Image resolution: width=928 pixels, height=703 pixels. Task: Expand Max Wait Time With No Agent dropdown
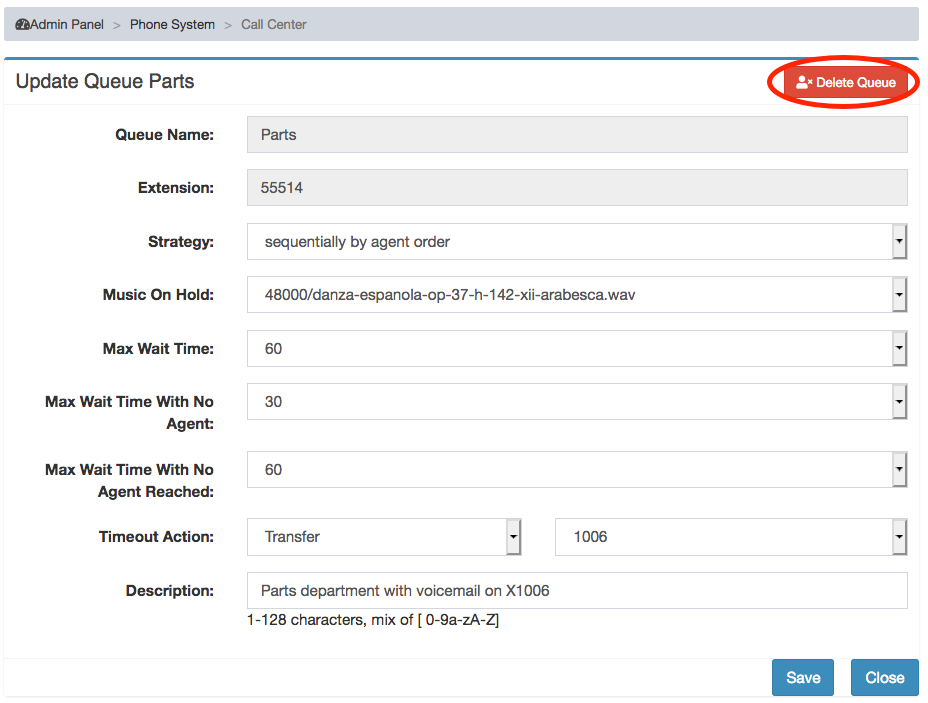(x=899, y=402)
